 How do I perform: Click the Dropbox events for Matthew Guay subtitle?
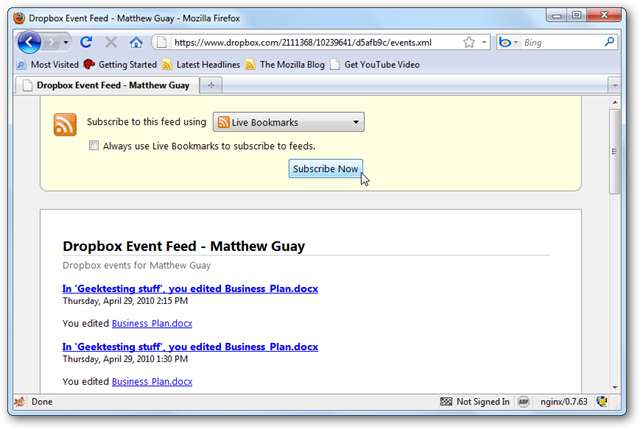pos(137,265)
